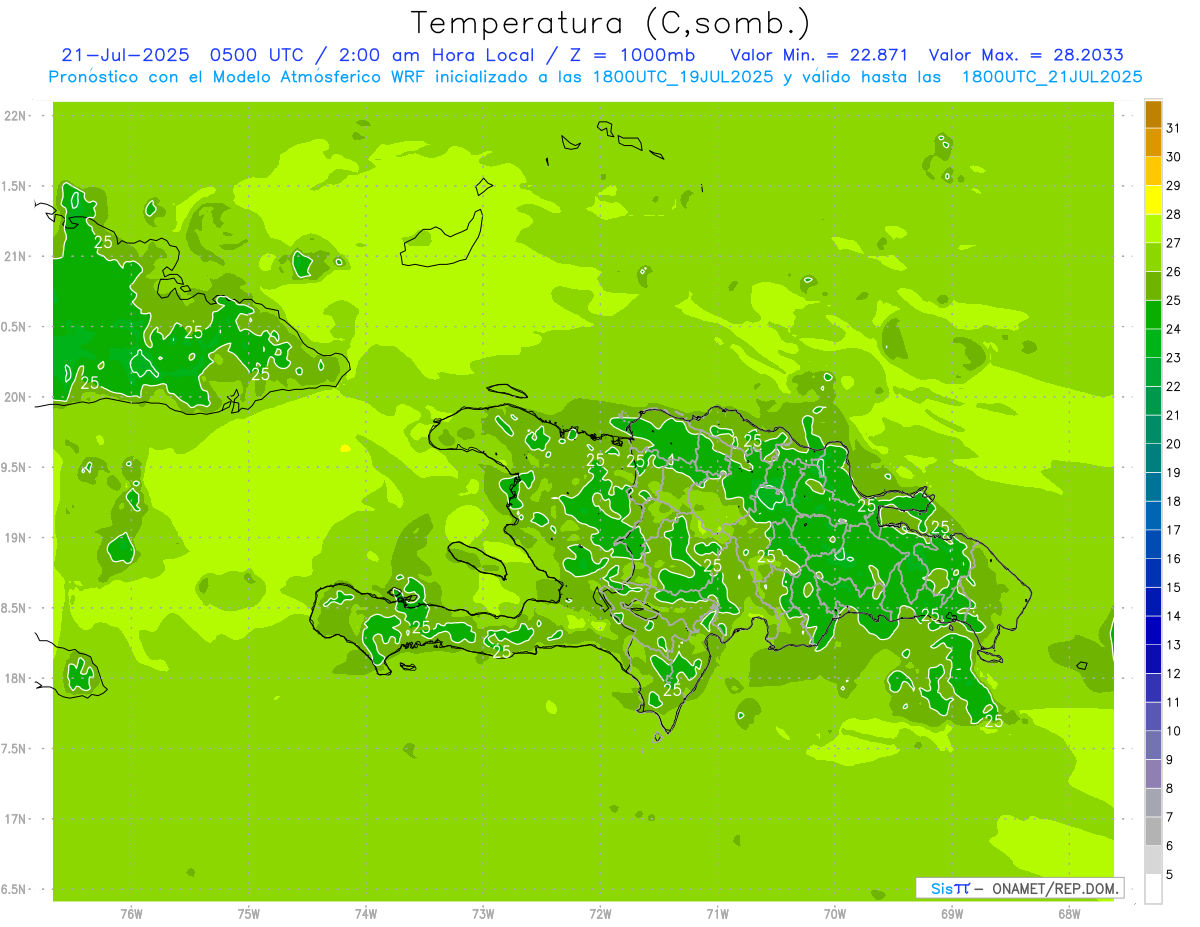Viewport: 1200px width, 927px height.
Task: Click the '71W' longitude axis label
Action: tap(717, 913)
